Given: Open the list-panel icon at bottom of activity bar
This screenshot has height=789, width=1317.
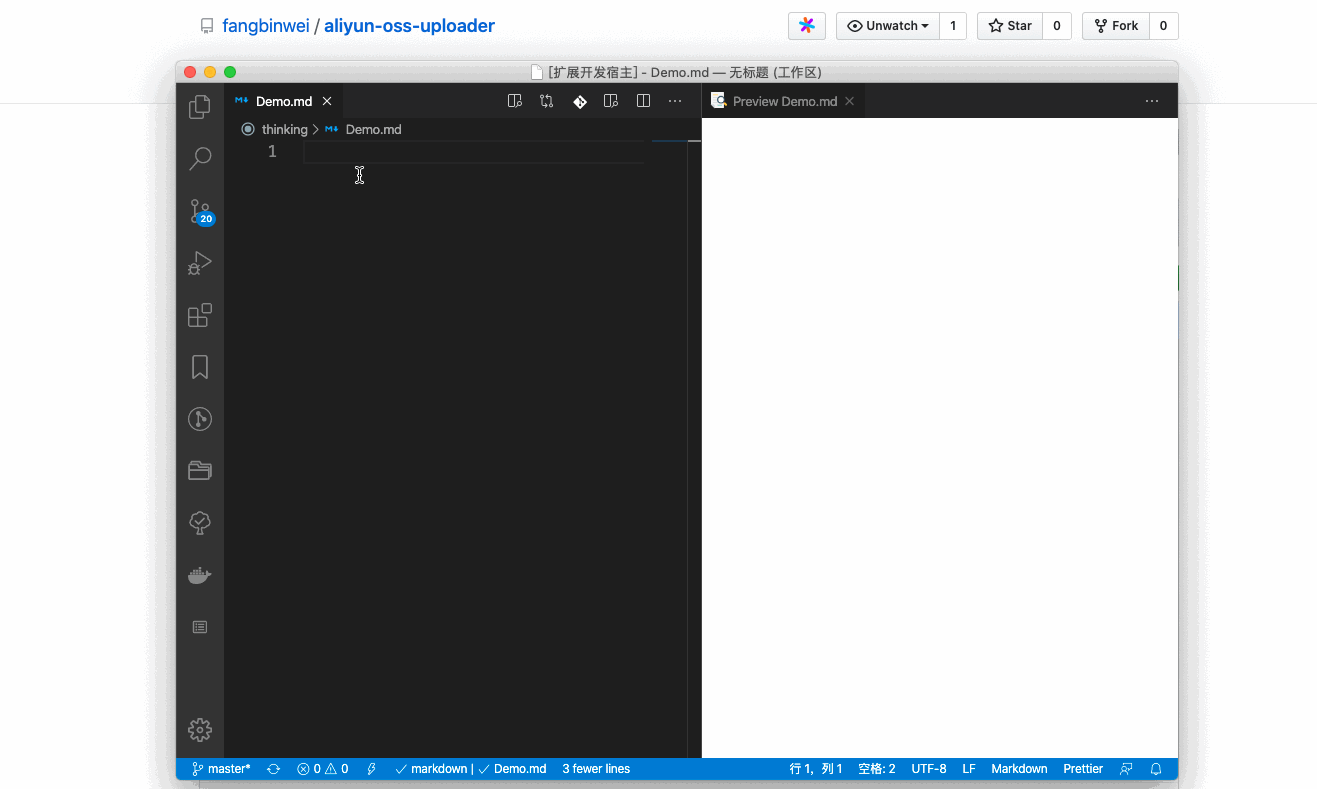Looking at the screenshot, I should pyautogui.click(x=200, y=627).
